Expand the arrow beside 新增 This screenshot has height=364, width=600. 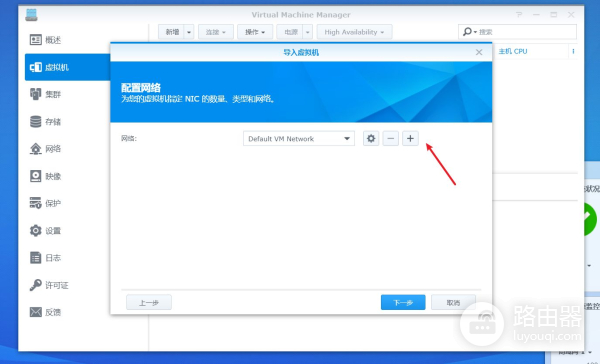point(189,32)
